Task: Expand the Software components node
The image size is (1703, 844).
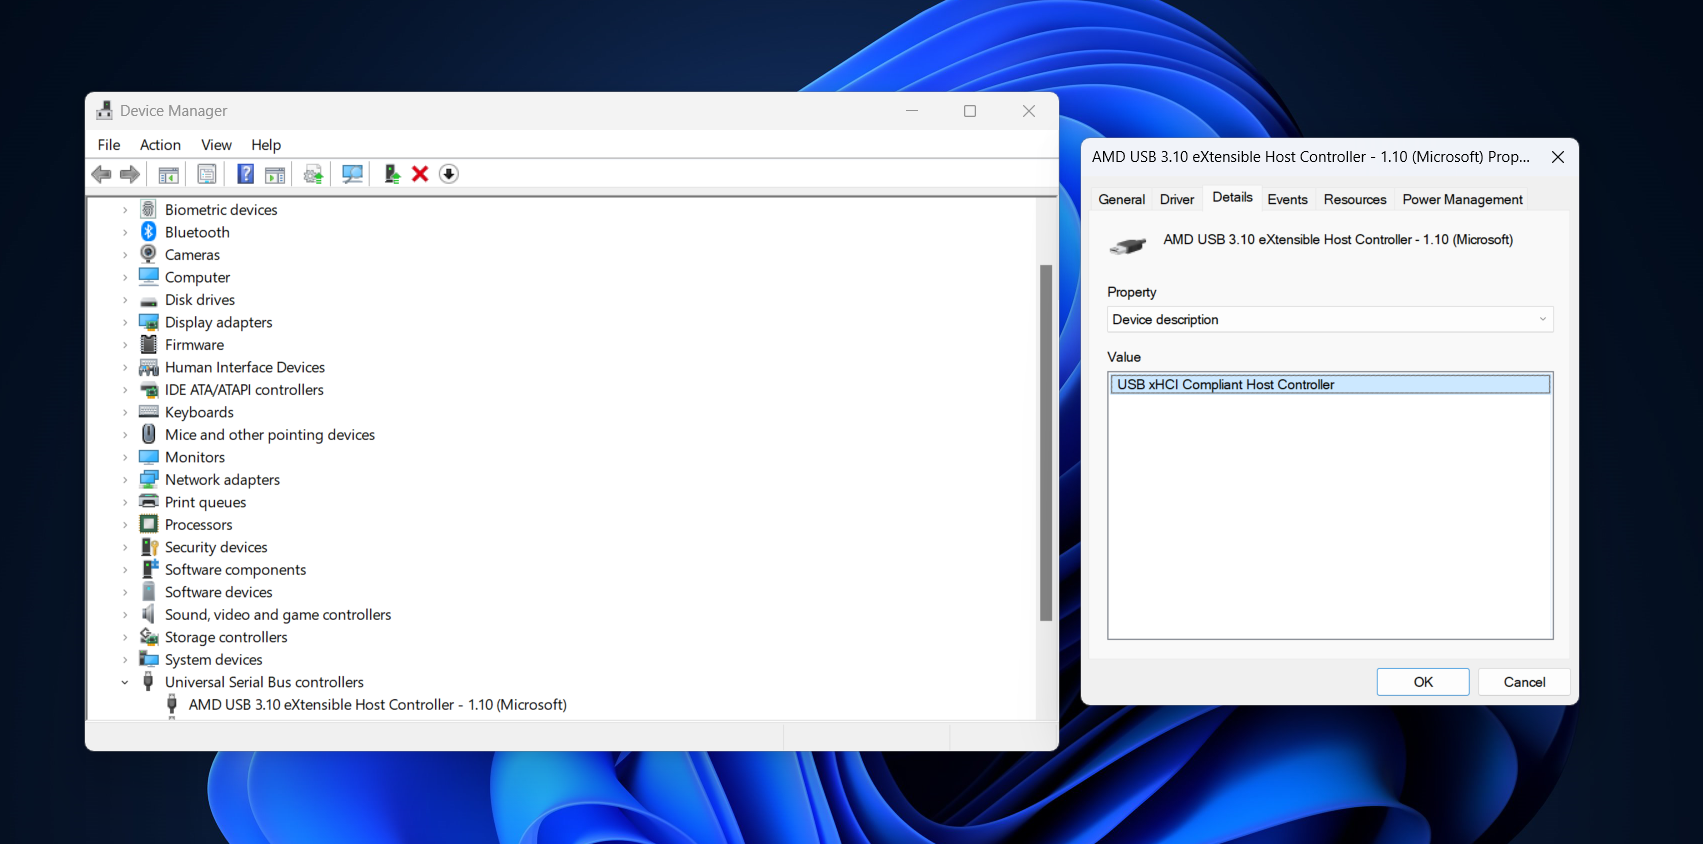Action: pos(125,570)
